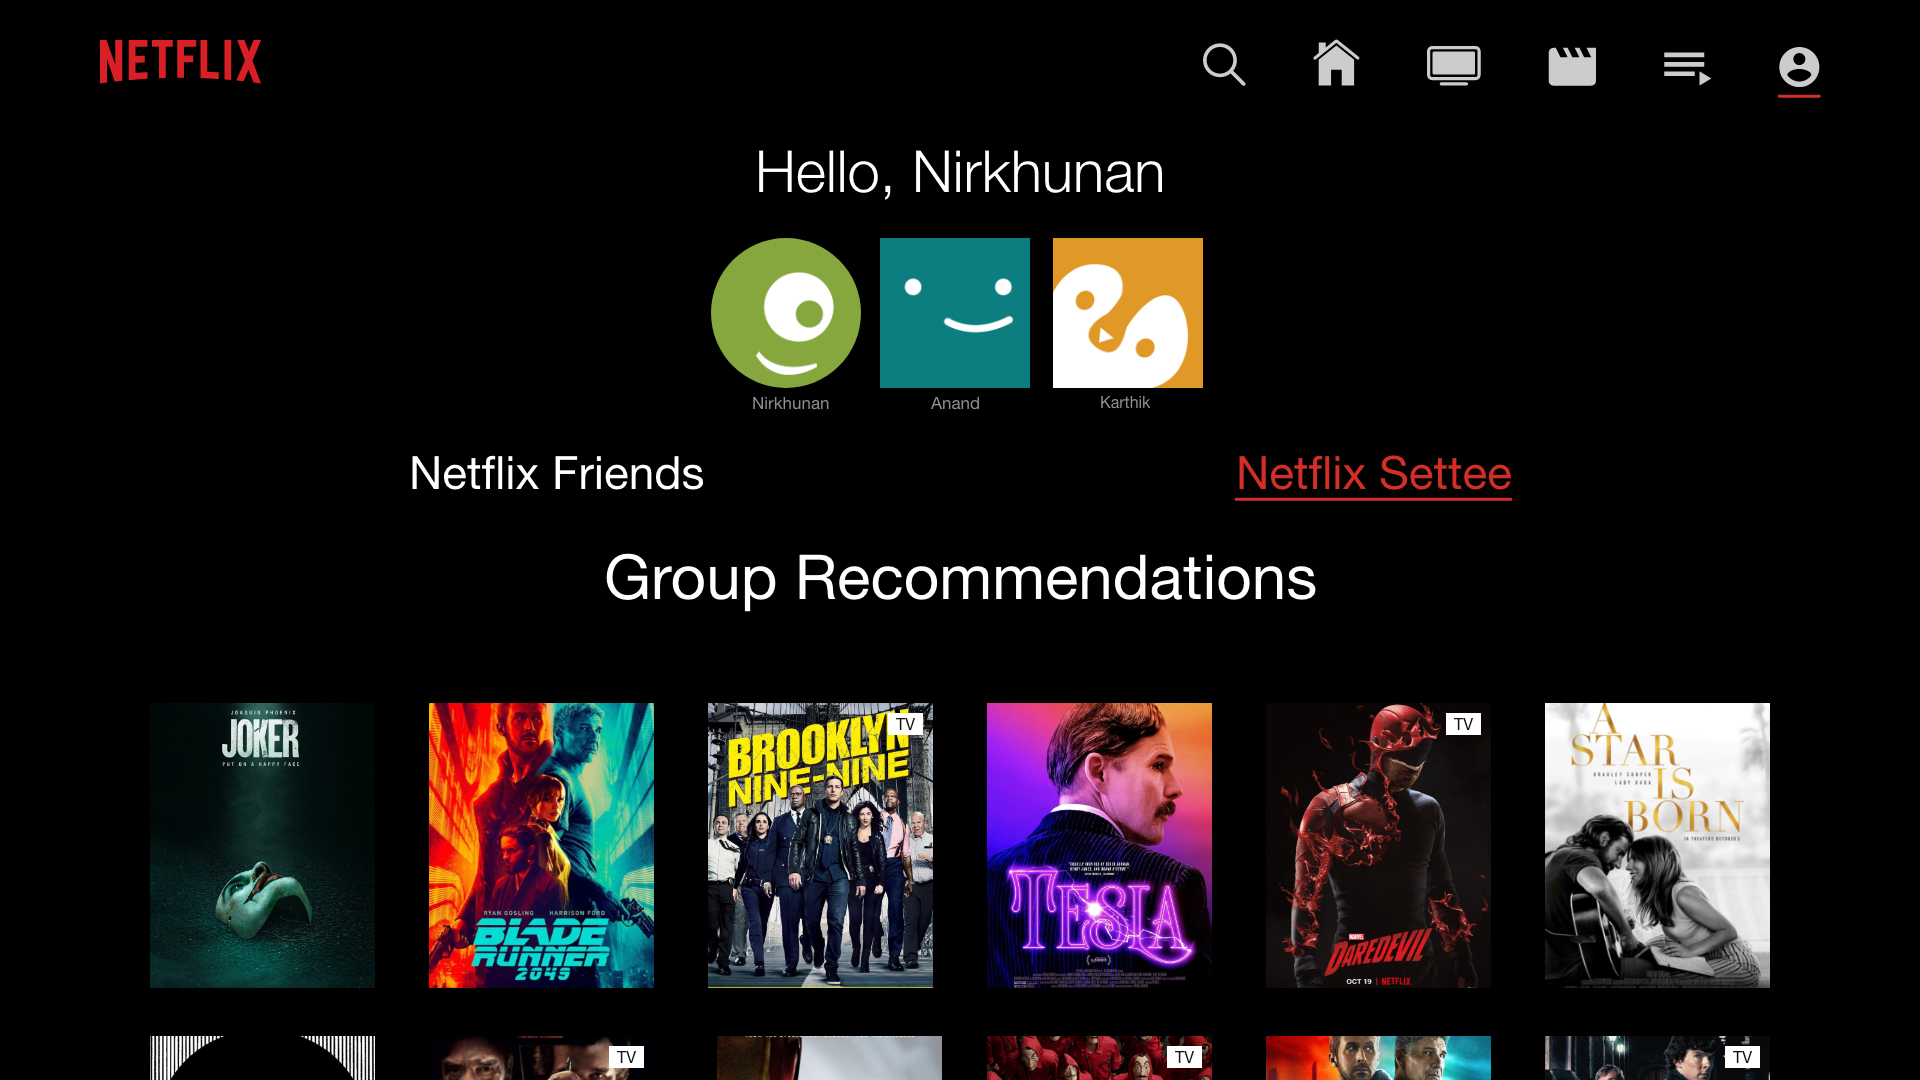Select the Nirkhunan green profile avatar
The height and width of the screenshot is (1080, 1920).
(x=786, y=313)
